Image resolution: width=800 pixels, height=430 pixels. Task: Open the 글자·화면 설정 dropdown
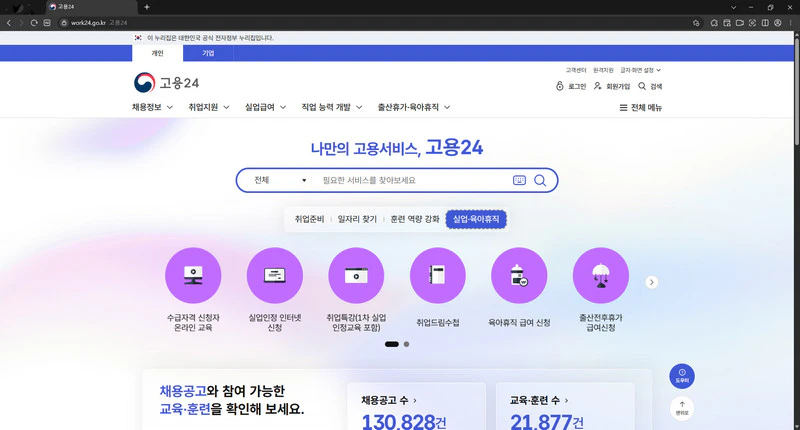(x=640, y=70)
